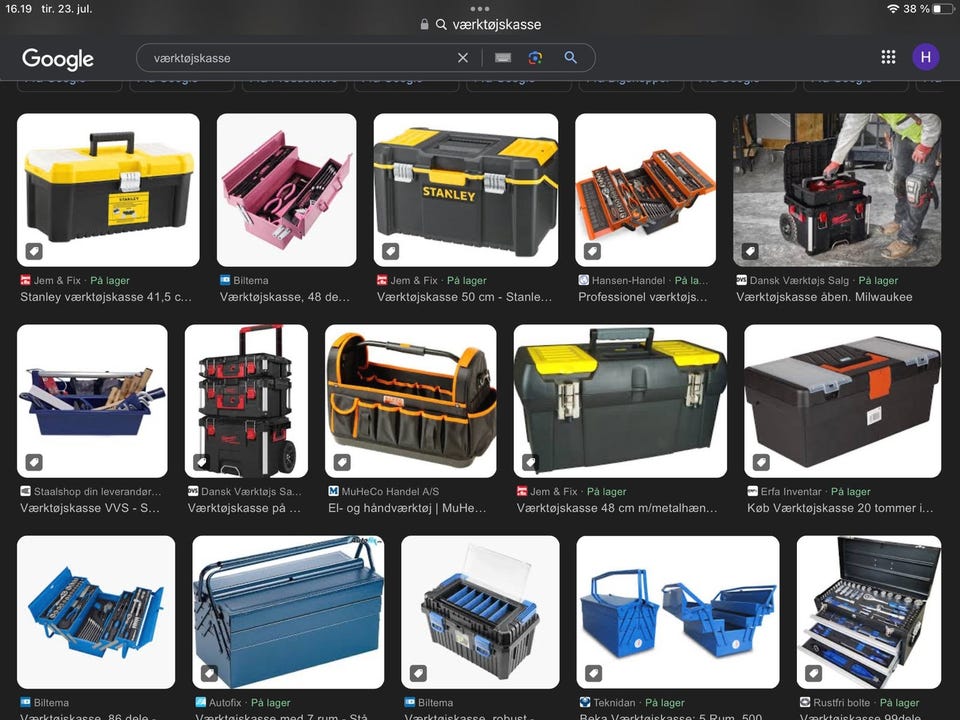Click product tag icon on Erfa Inventar image
Image resolution: width=960 pixels, height=720 pixels.
pyautogui.click(x=761, y=462)
